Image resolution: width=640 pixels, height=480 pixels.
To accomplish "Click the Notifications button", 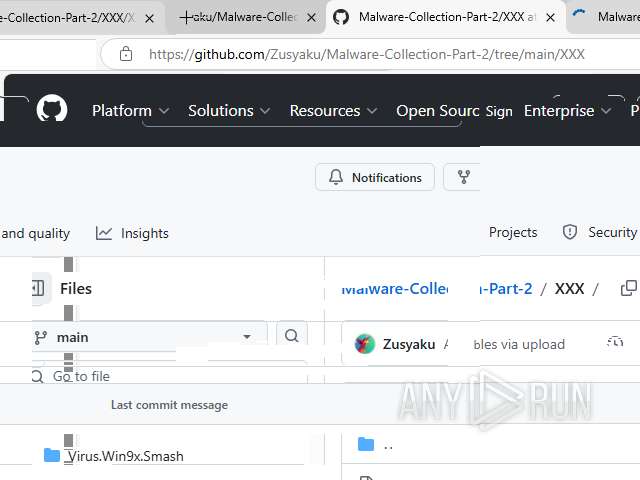I will point(375,177).
